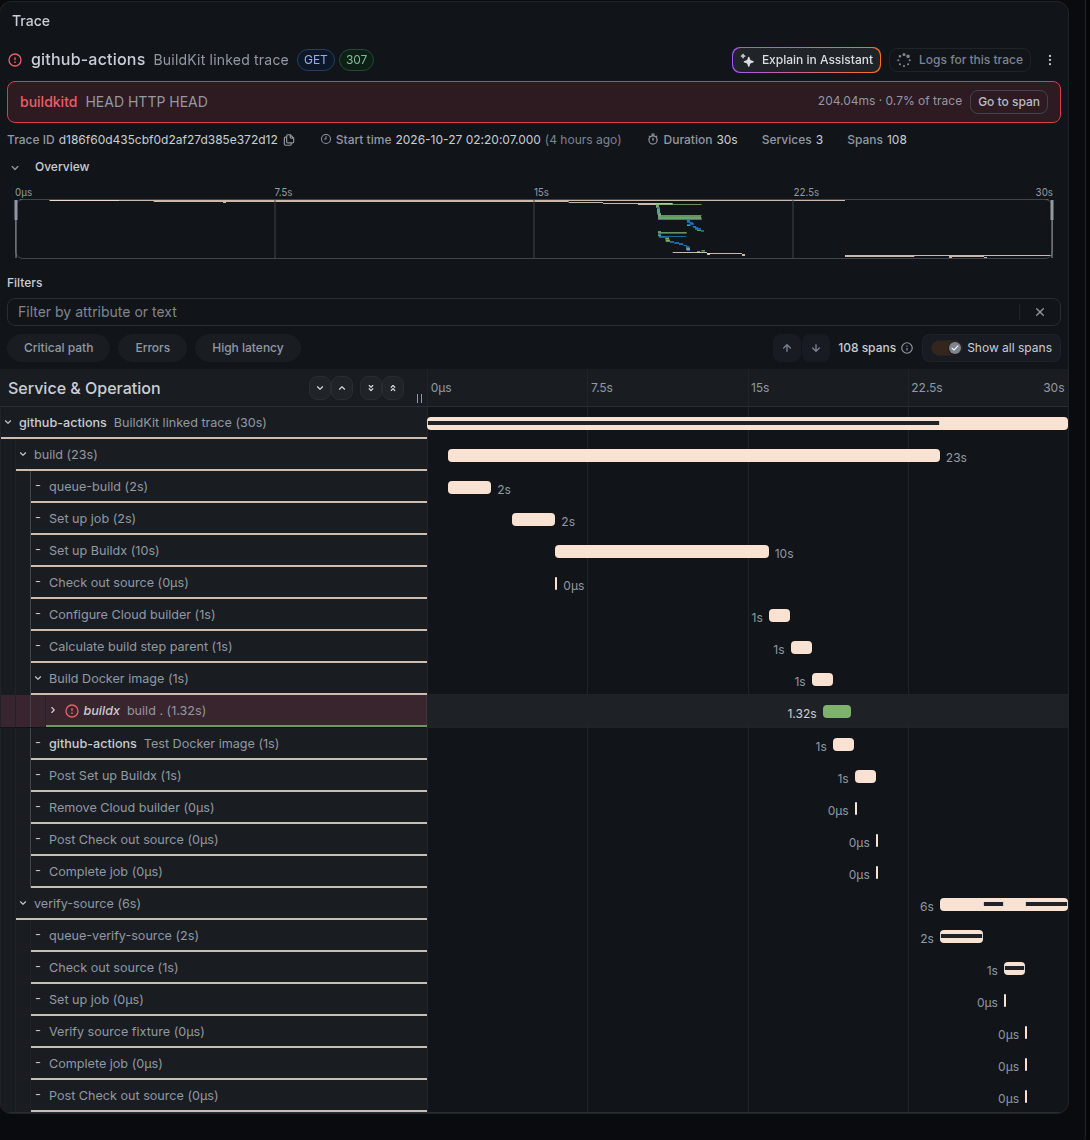Select Check out source (1s) row
The height and width of the screenshot is (1140, 1090).
coord(228,968)
